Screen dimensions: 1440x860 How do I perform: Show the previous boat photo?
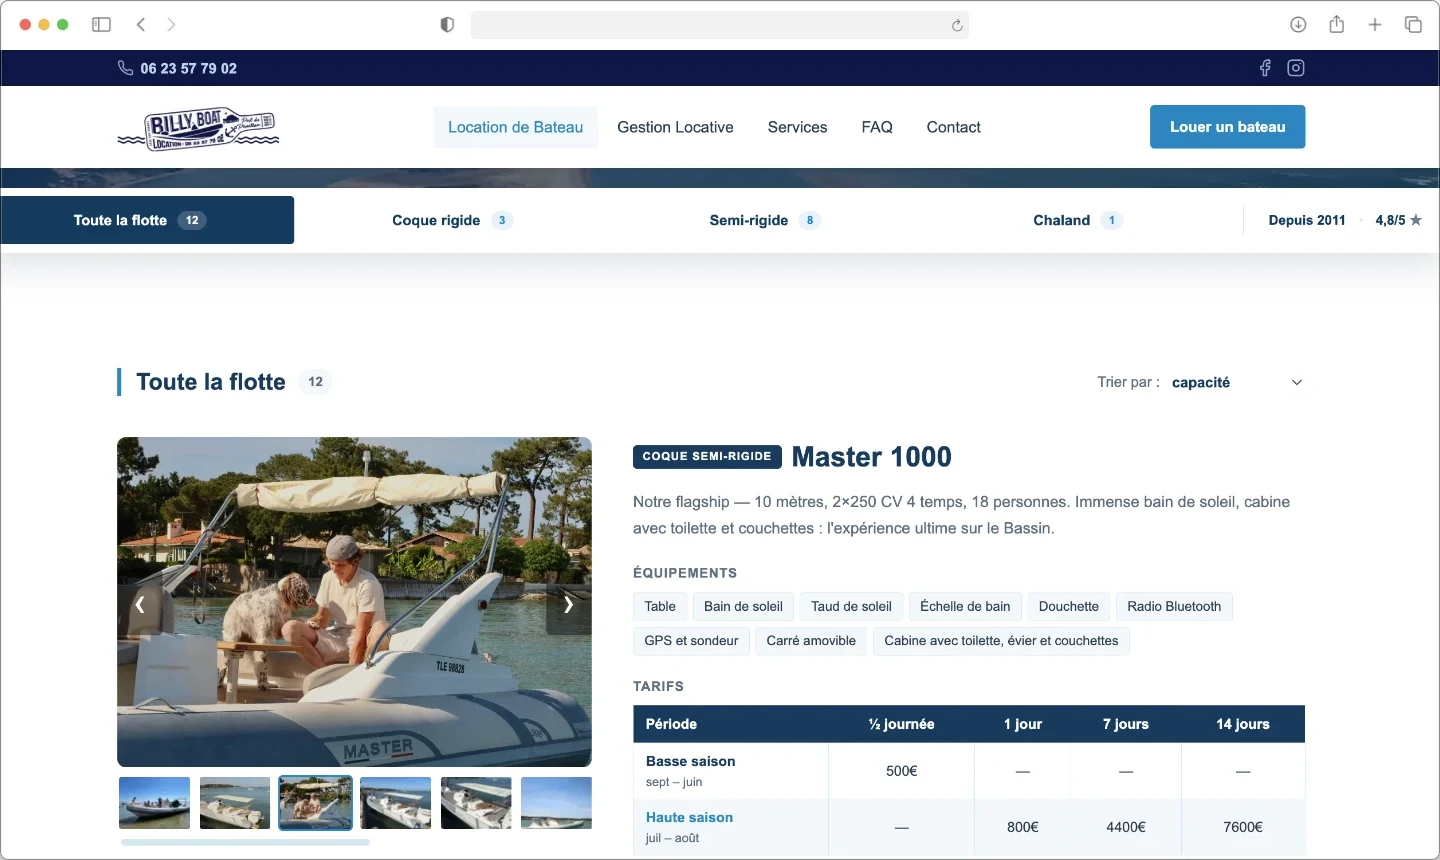pyautogui.click(x=140, y=604)
